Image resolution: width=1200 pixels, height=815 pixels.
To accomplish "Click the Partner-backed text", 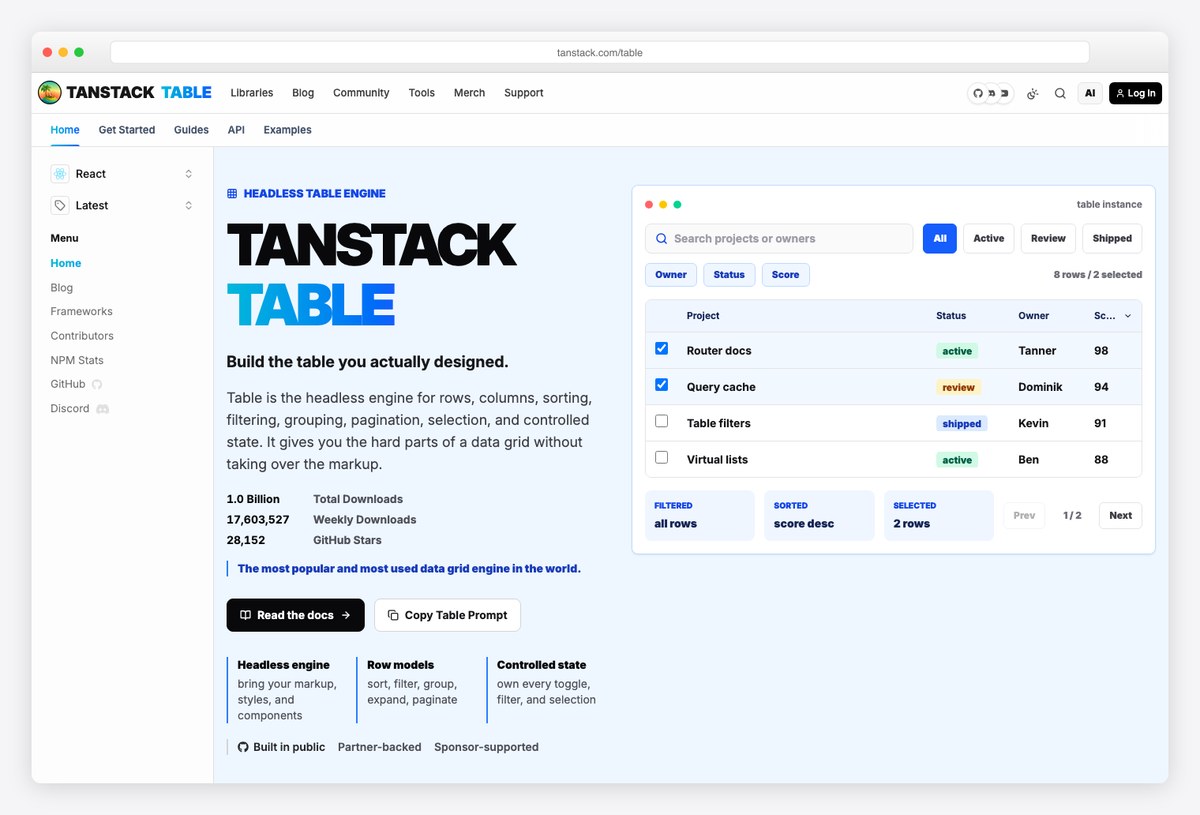I will pos(380,747).
